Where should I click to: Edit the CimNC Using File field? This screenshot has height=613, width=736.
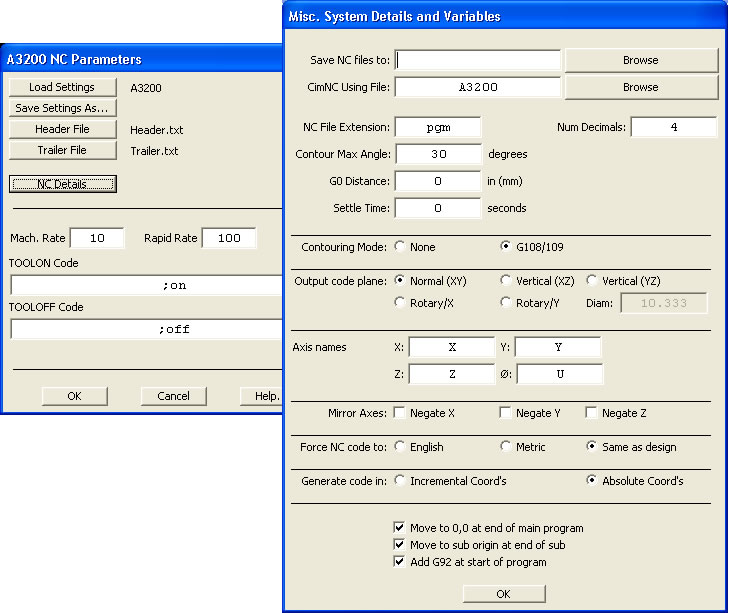(x=478, y=87)
